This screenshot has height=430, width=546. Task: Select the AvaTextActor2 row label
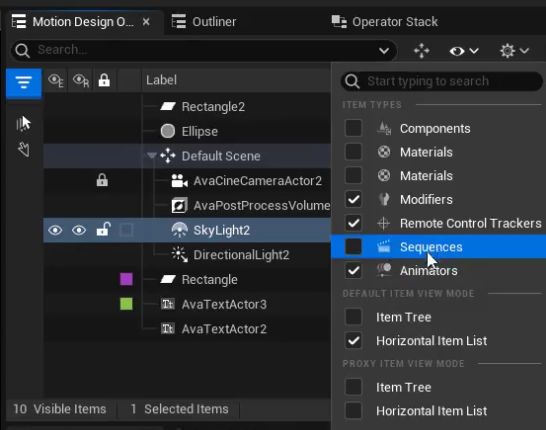[x=224, y=329]
